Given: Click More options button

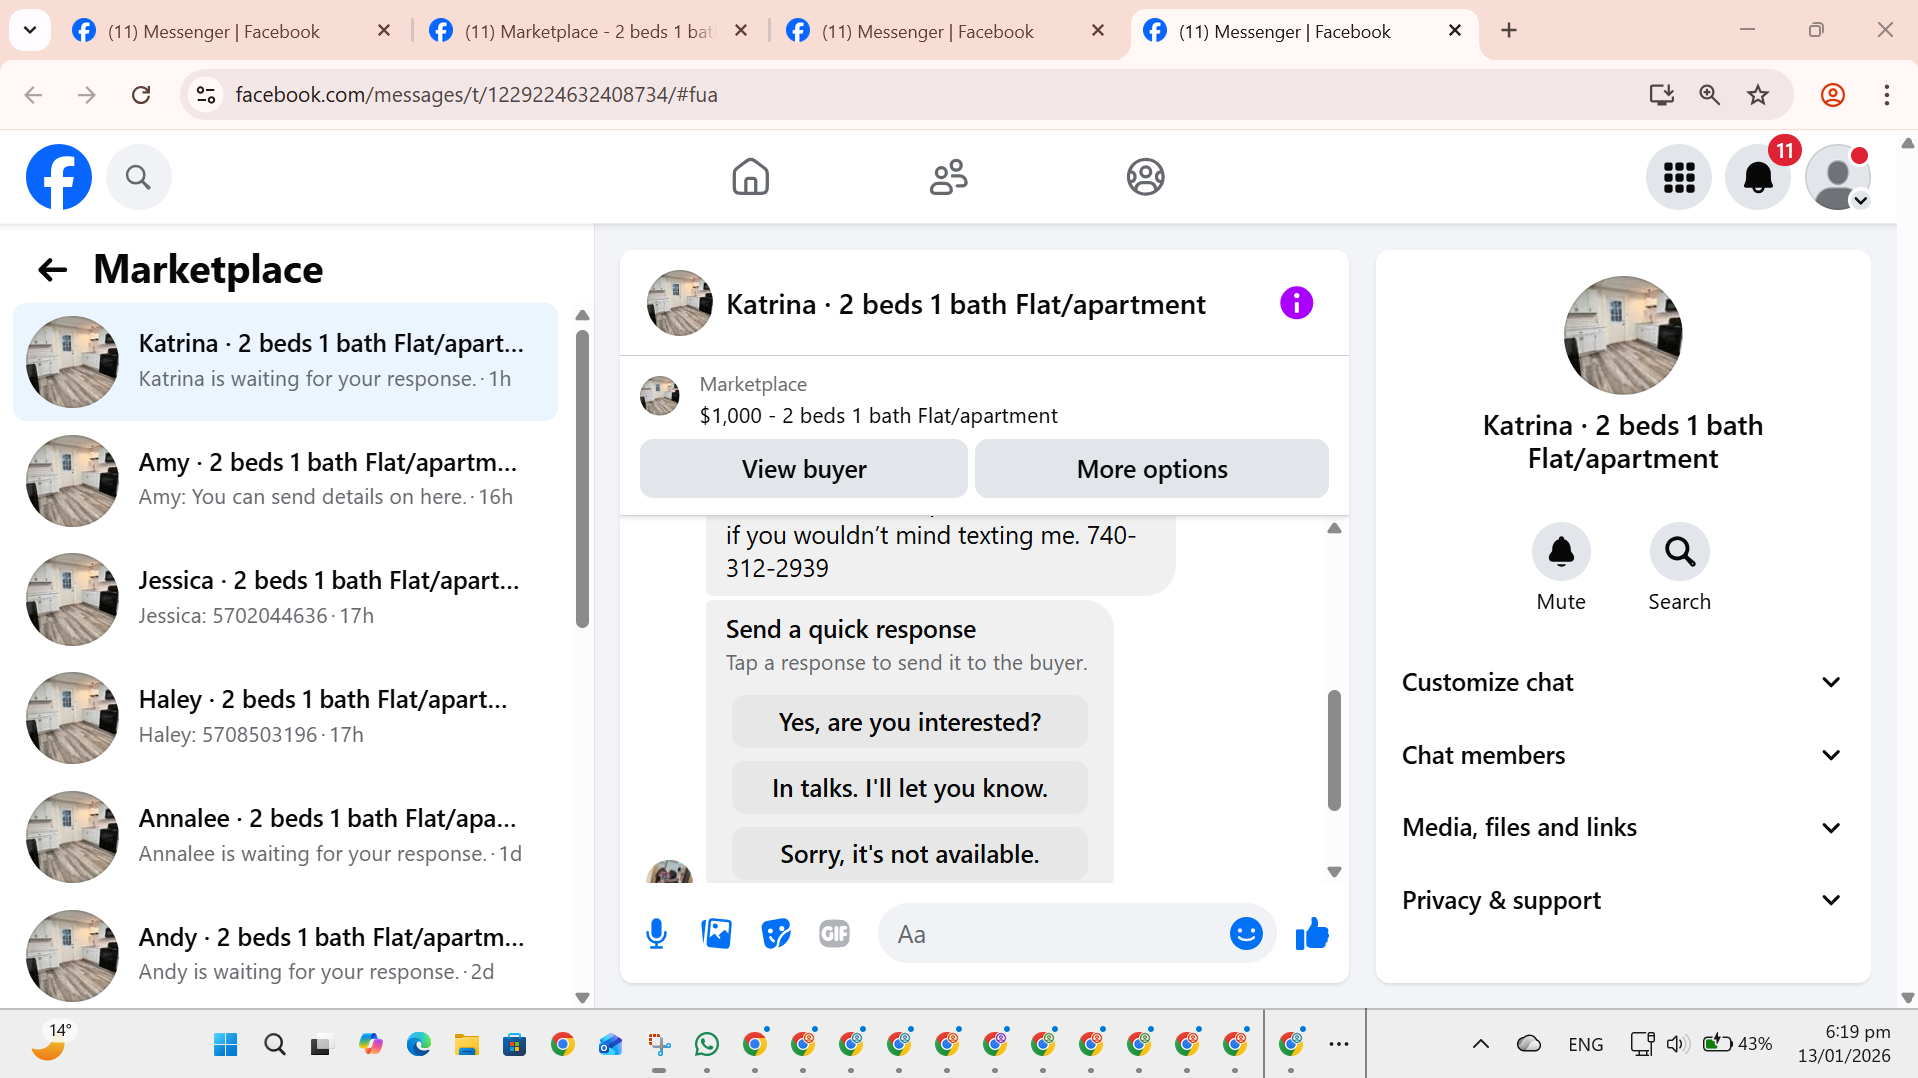Looking at the screenshot, I should pos(1151,469).
